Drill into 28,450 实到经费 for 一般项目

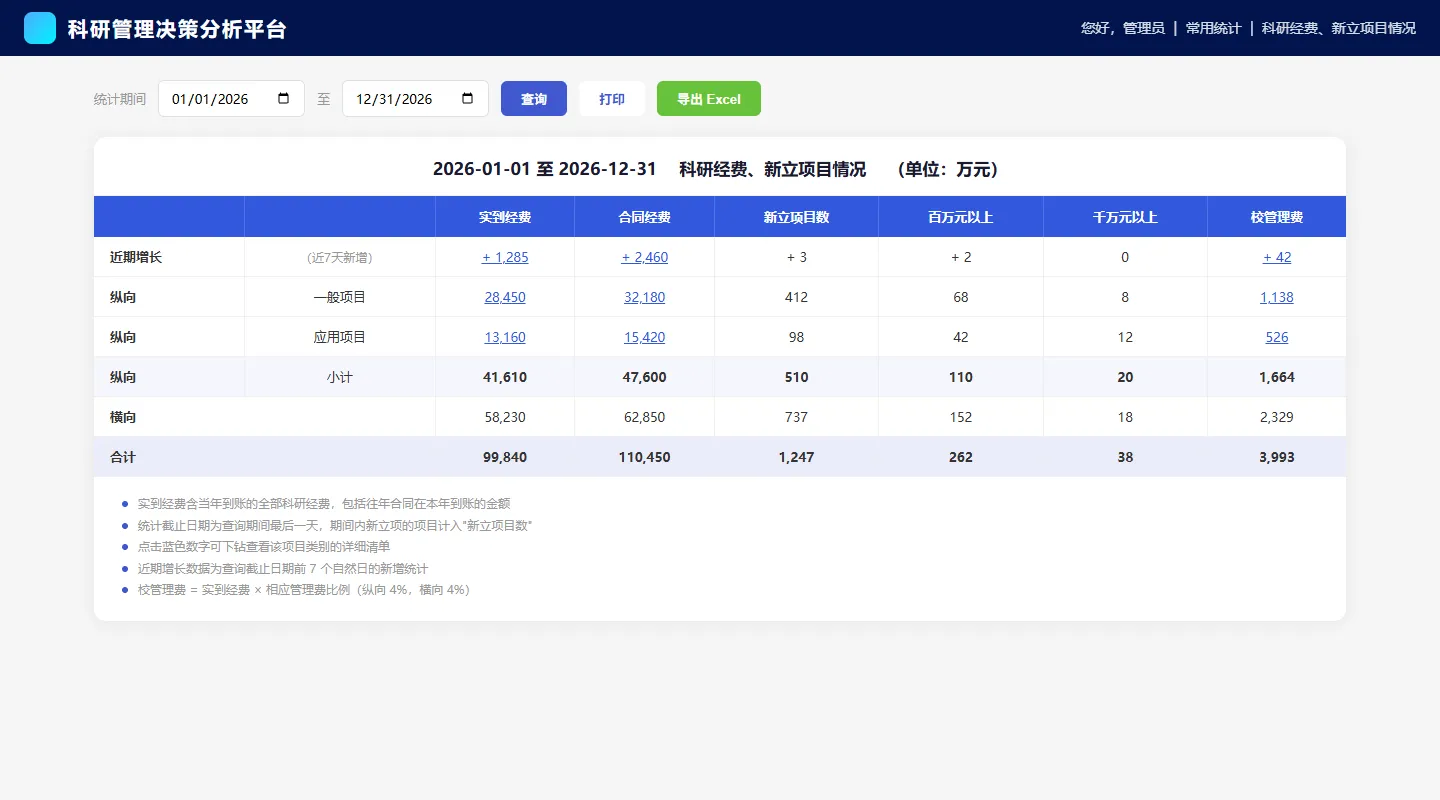[505, 297]
